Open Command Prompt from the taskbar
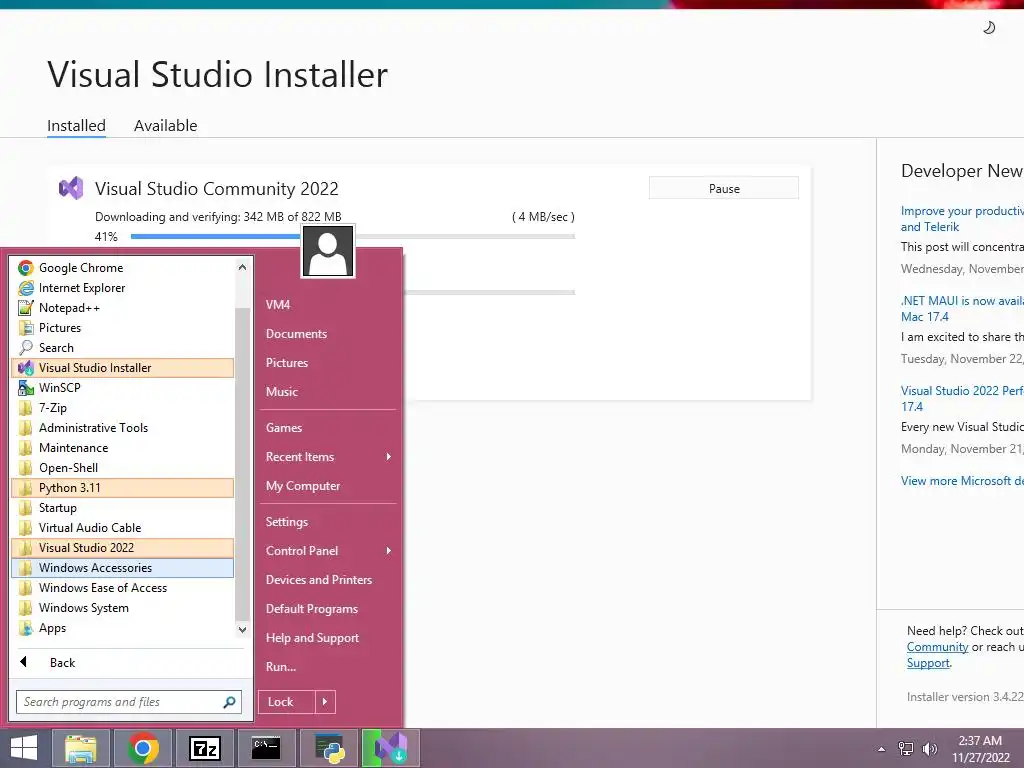Viewport: 1024px width, 768px height. (266, 748)
